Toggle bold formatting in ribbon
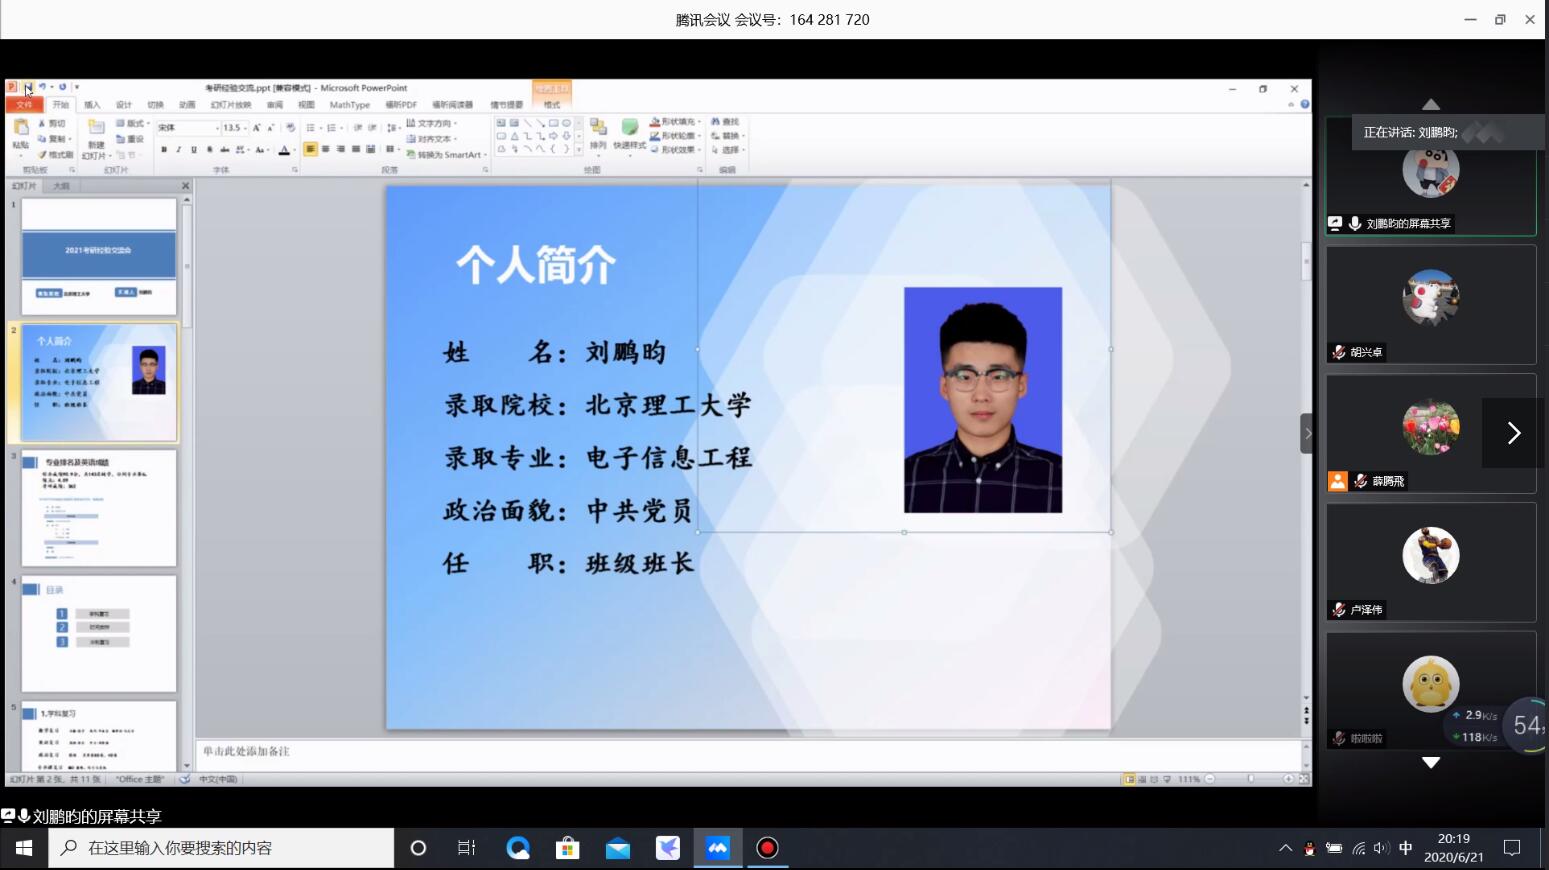Image resolution: width=1549 pixels, height=870 pixels. 164,150
